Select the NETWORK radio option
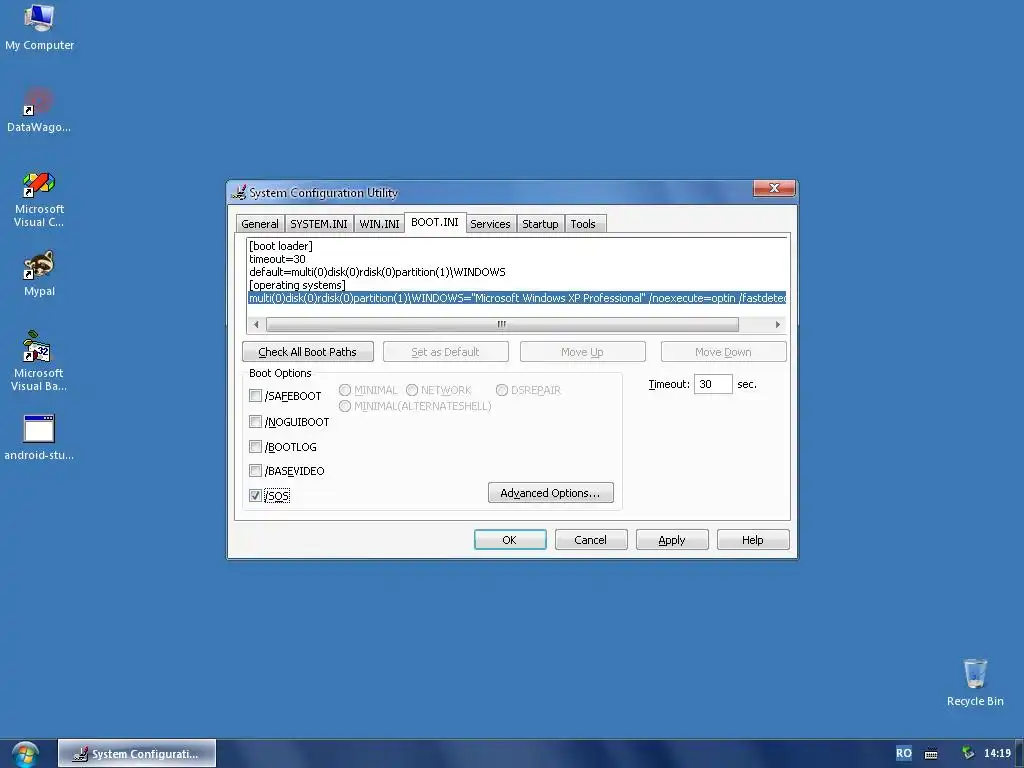 point(412,390)
